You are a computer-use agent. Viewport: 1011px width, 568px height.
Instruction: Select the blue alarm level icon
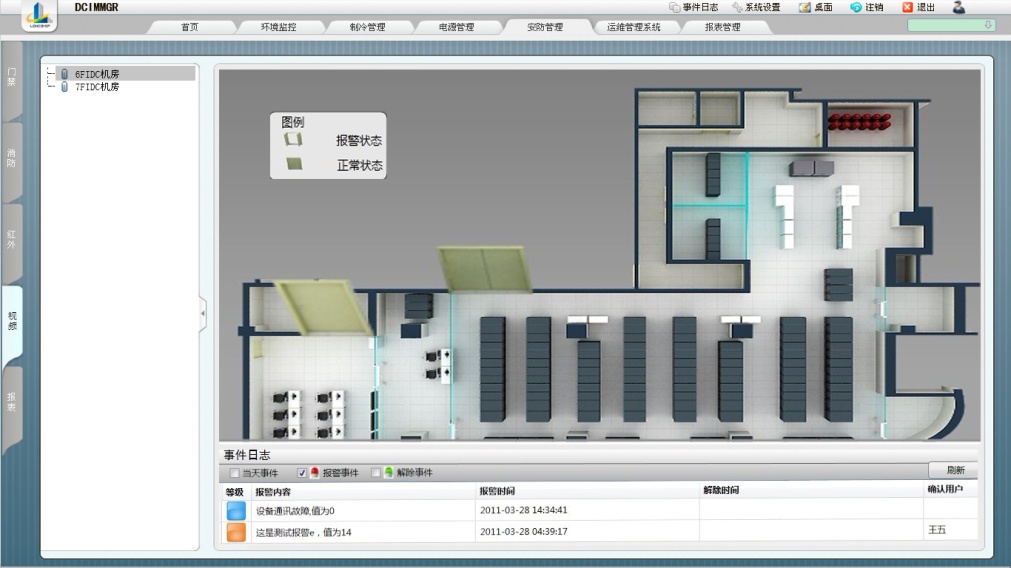tap(236, 511)
